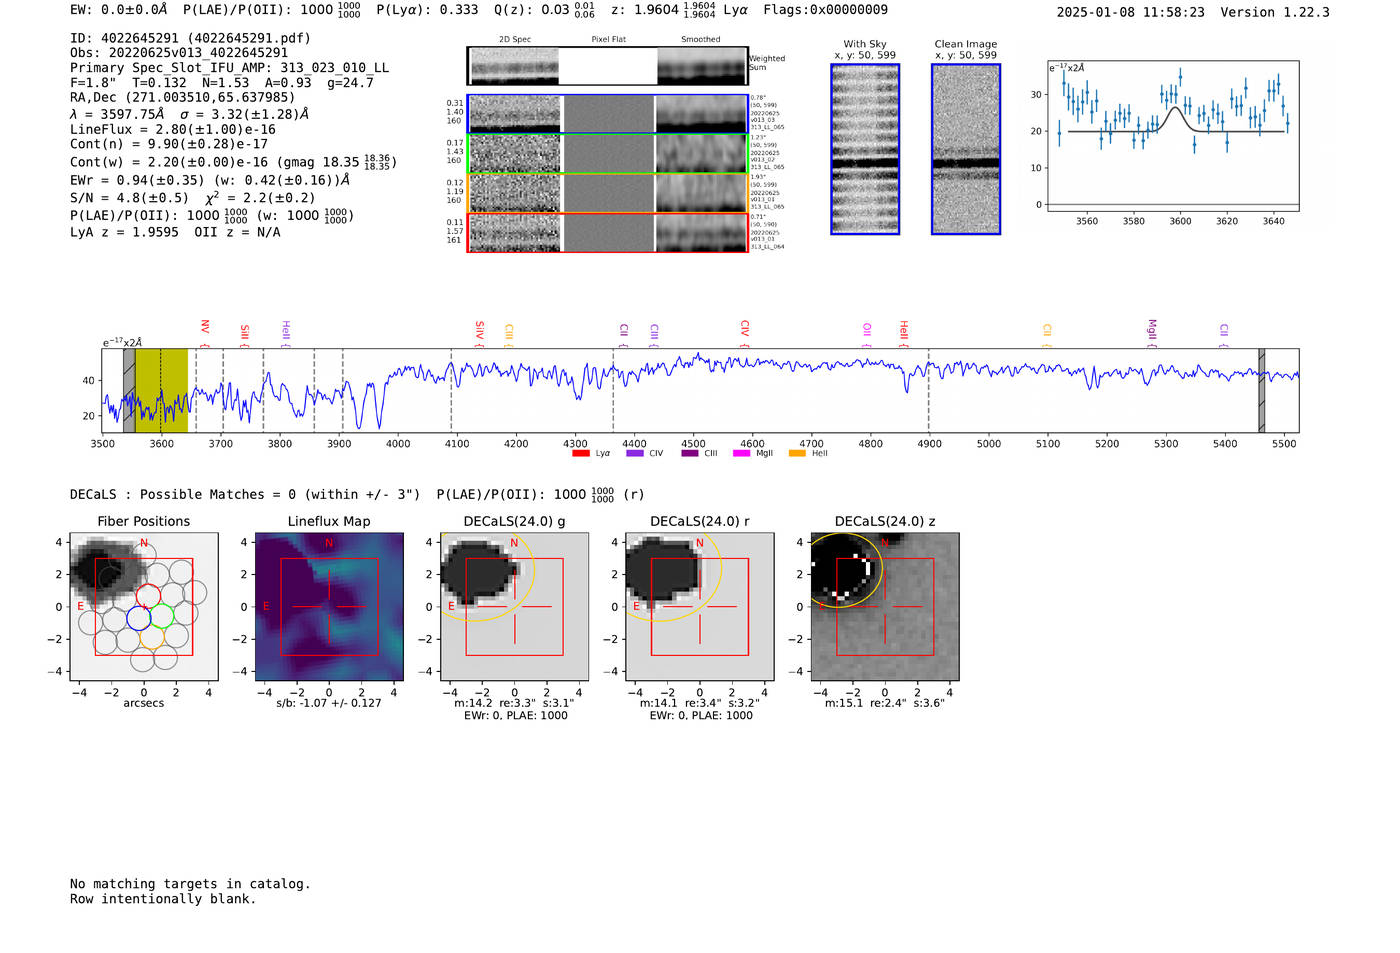Click the magenta MgII legend swatch
The width and height of the screenshot is (1400, 953).
pyautogui.click(x=741, y=454)
